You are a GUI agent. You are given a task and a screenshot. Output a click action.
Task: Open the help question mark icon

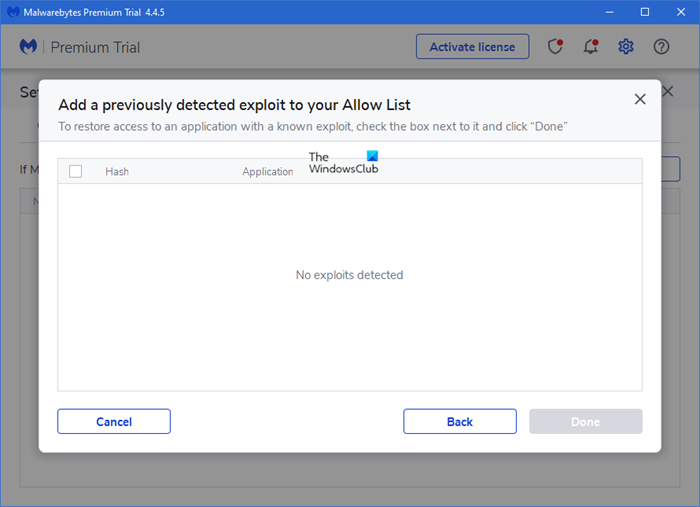click(661, 47)
